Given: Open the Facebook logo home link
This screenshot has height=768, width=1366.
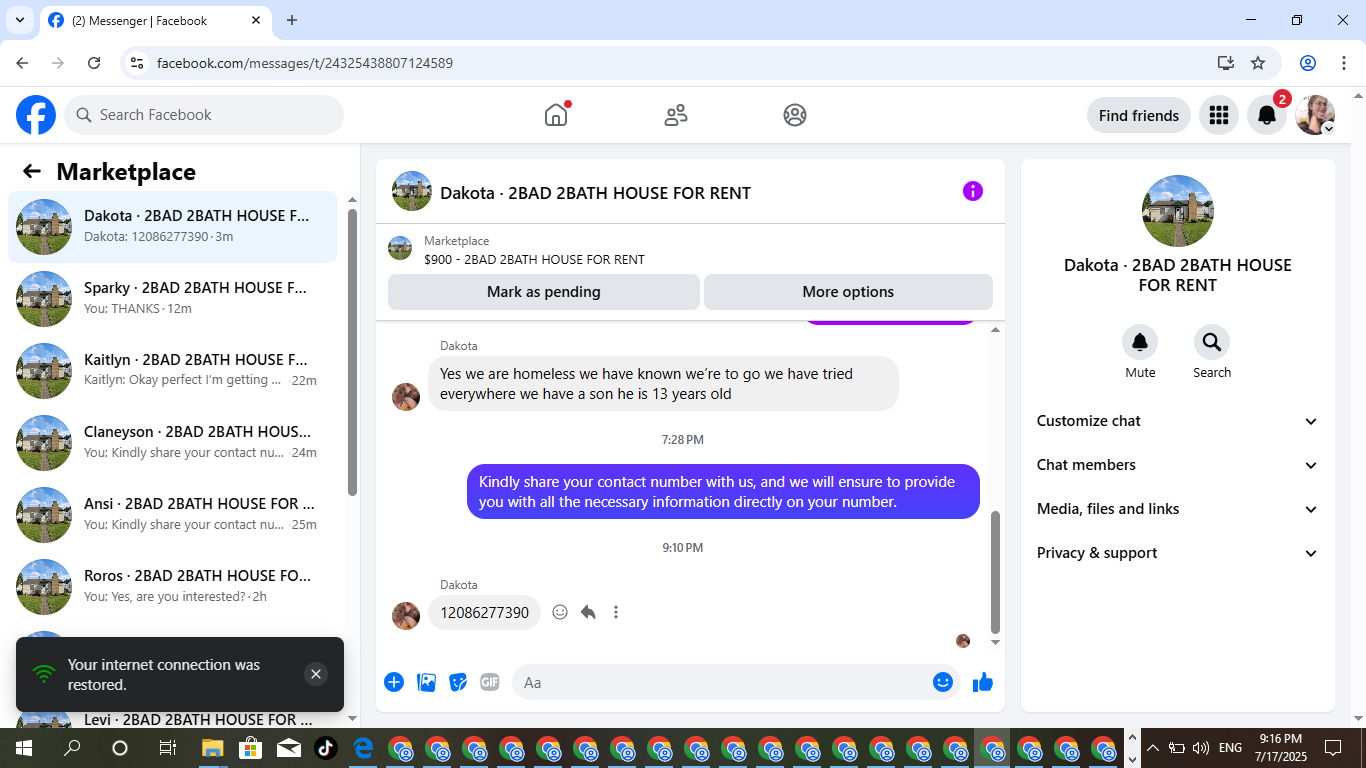Looking at the screenshot, I should pos(36,115).
